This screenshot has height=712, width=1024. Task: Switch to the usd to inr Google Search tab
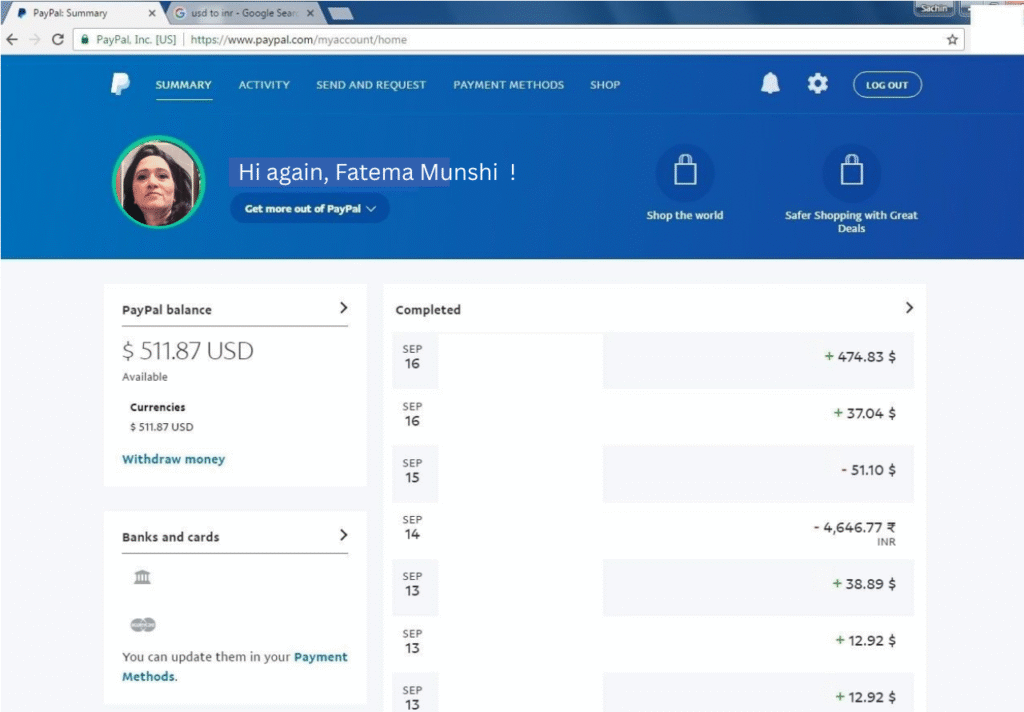[x=244, y=13]
